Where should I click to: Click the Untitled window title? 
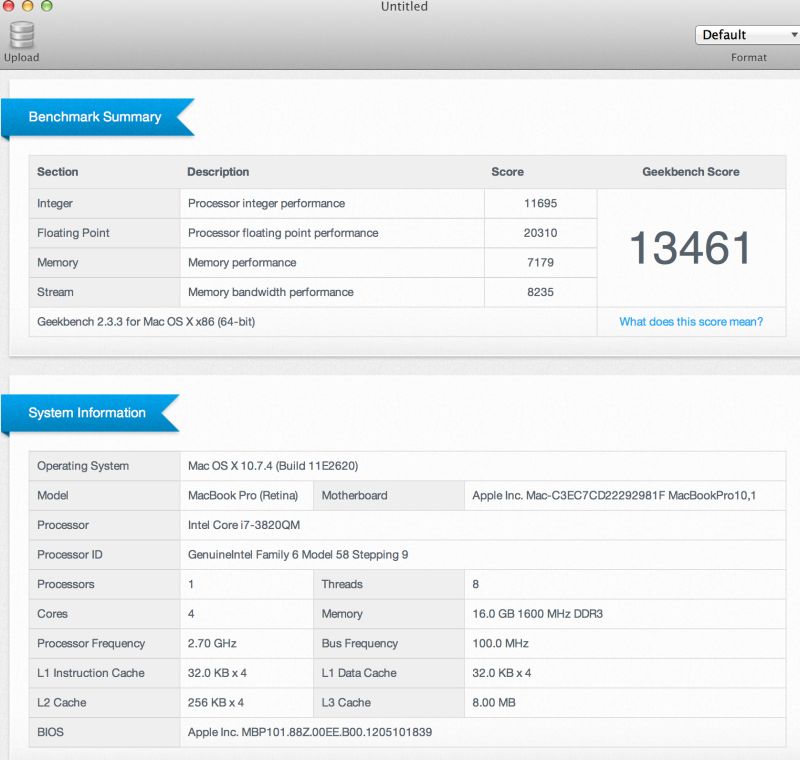404,7
